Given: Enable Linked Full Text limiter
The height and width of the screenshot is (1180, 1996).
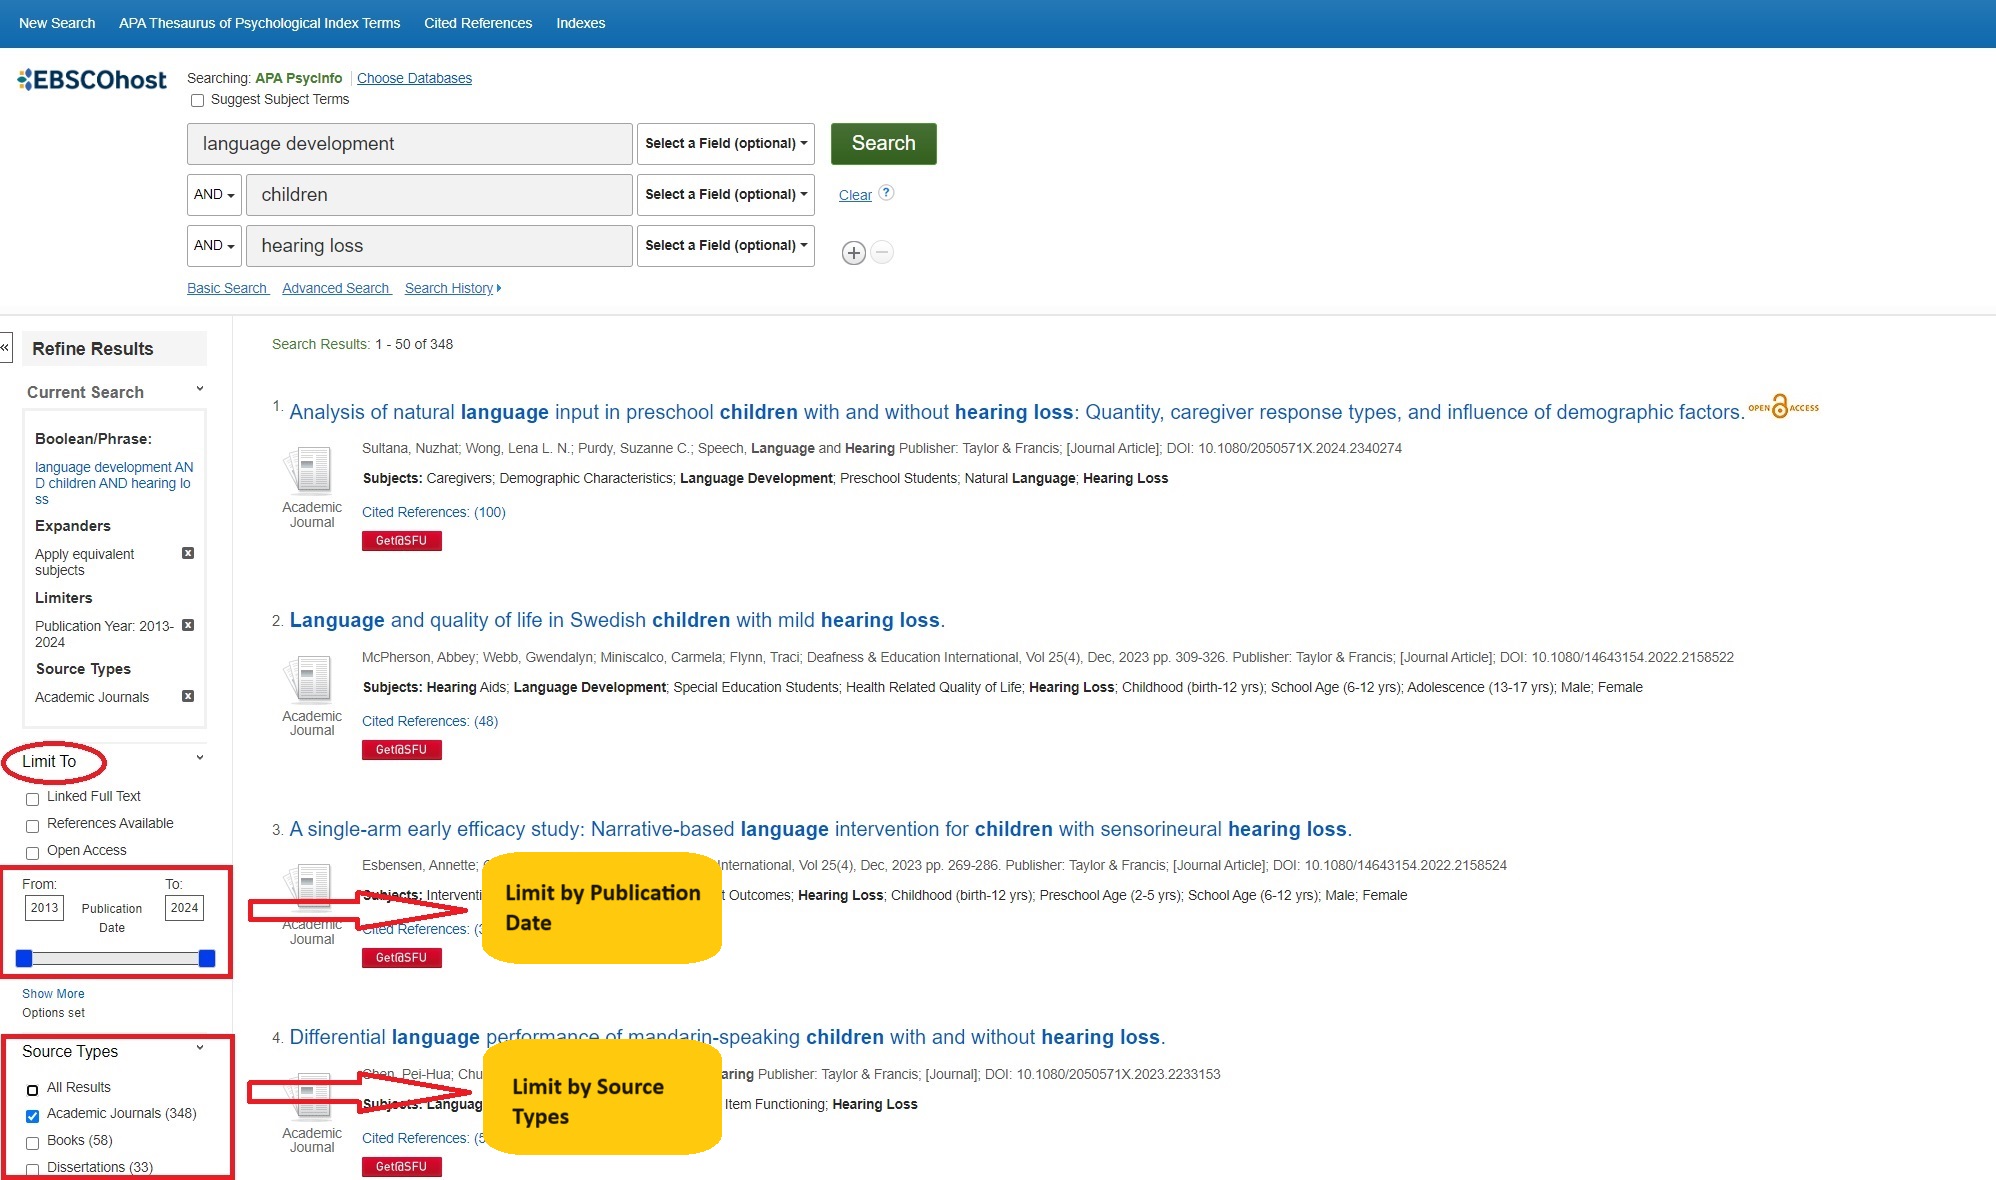Looking at the screenshot, I should coord(32,799).
